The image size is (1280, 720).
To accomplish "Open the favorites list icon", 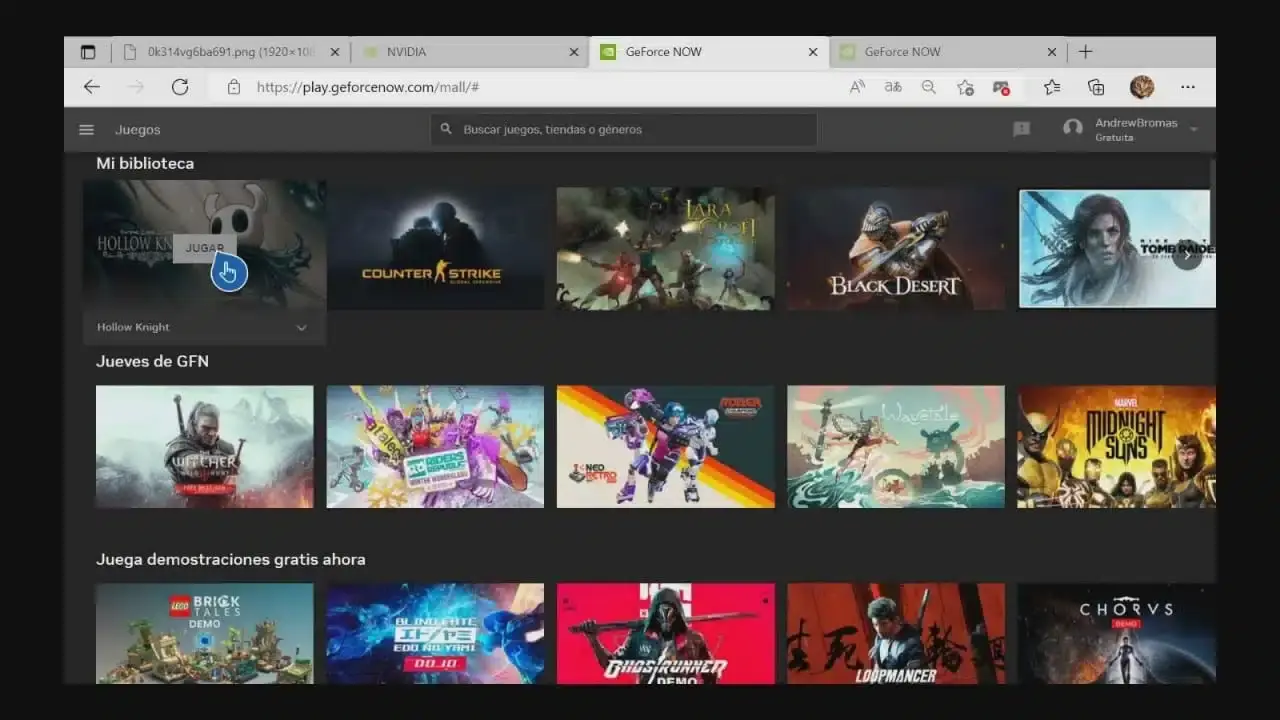I will point(1052,87).
